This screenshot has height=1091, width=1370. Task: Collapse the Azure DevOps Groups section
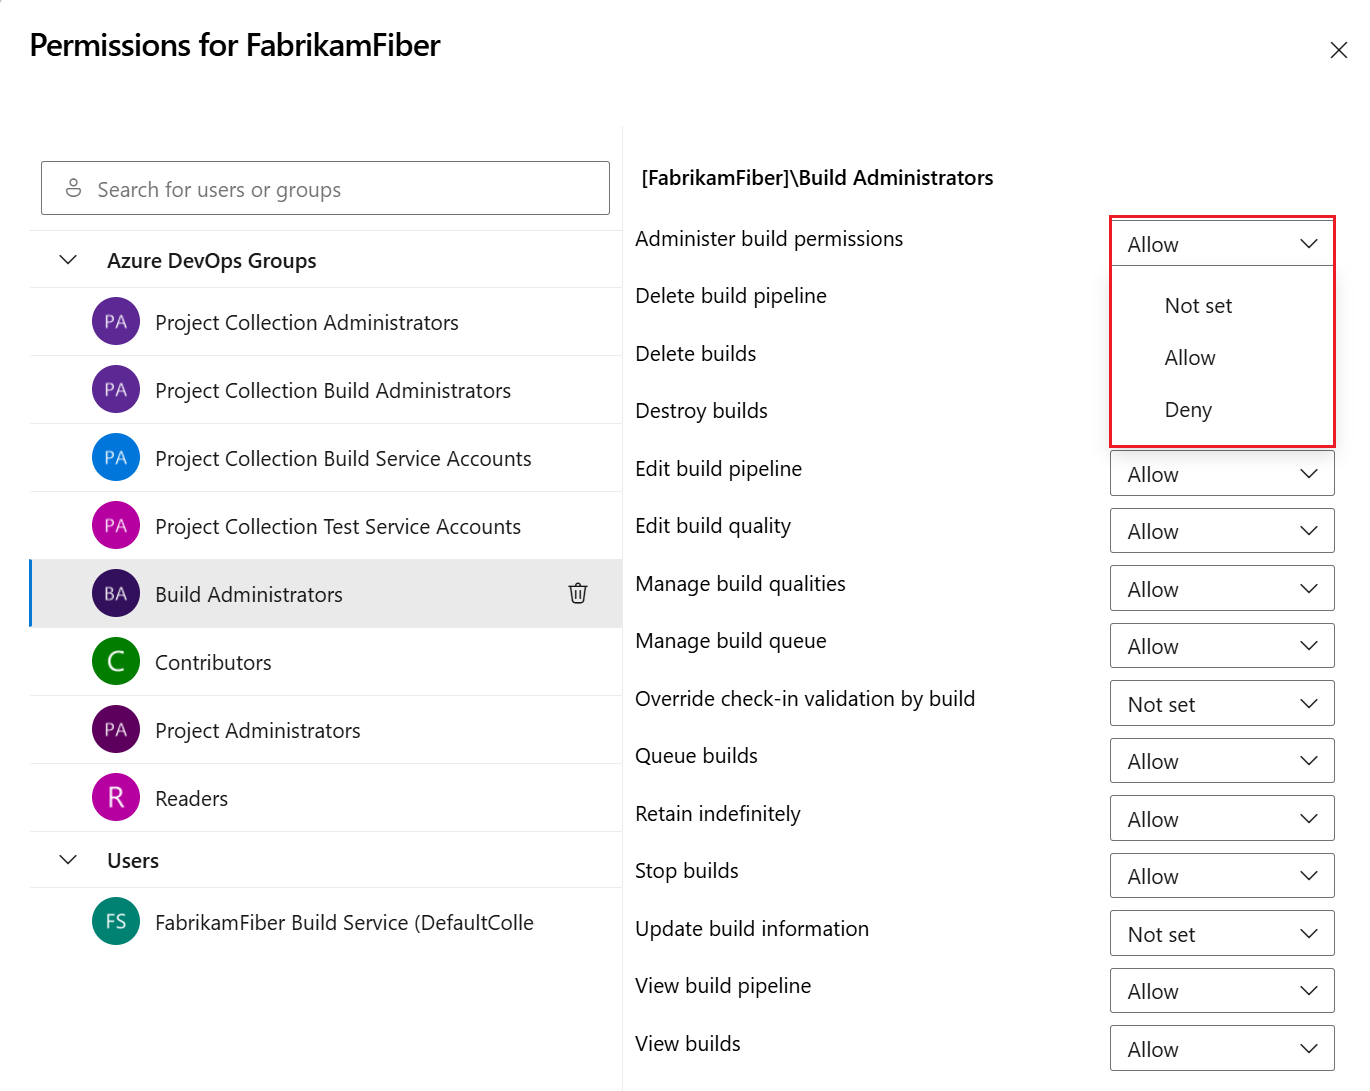pos(67,259)
